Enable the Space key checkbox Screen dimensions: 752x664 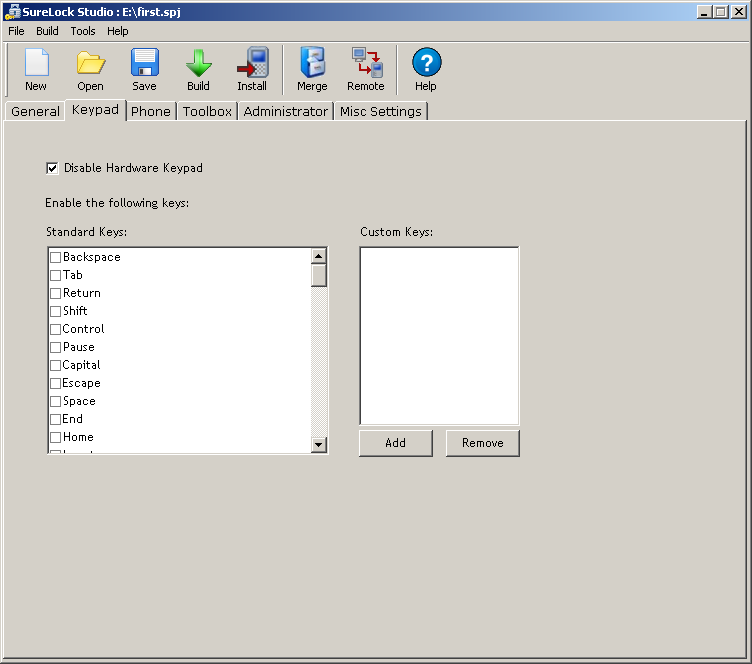pyautogui.click(x=56, y=401)
